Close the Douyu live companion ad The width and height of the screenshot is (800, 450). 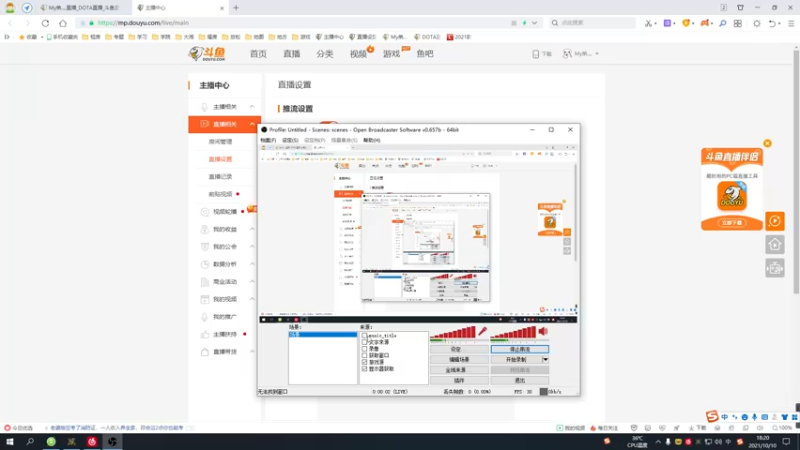(x=767, y=143)
